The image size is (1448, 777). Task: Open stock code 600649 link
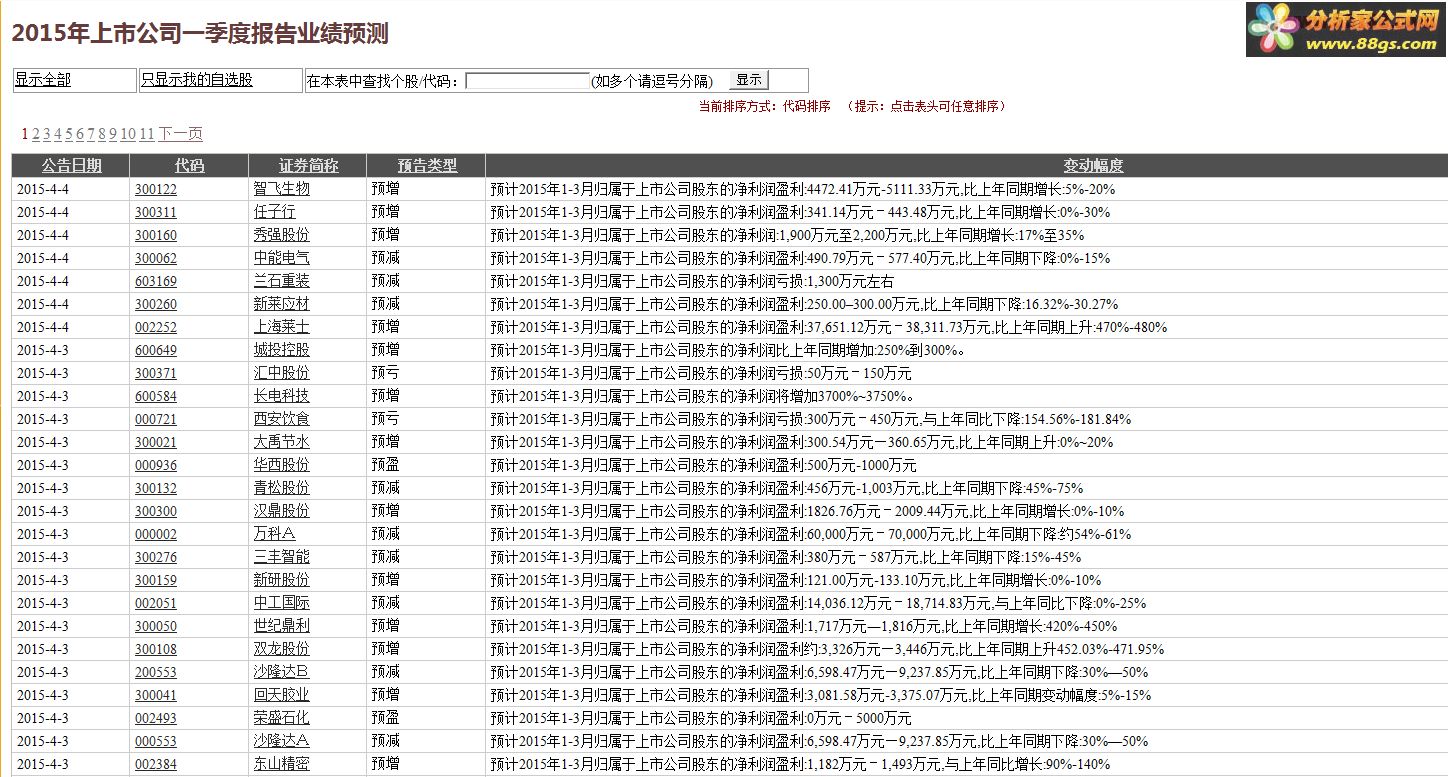(x=156, y=350)
